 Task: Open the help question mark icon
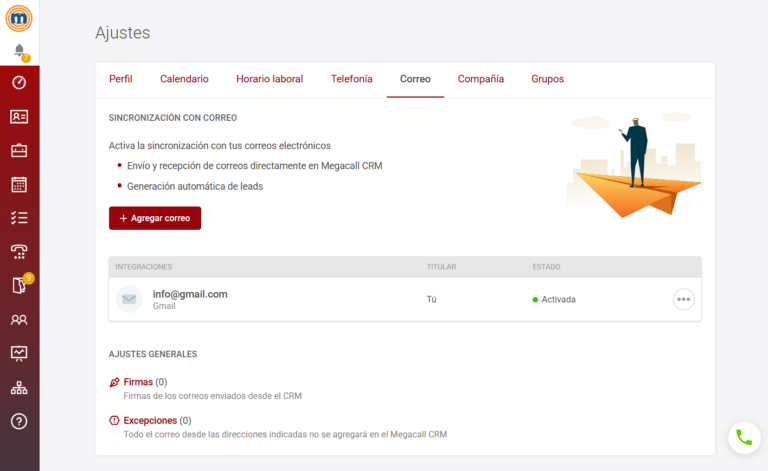click(19, 421)
